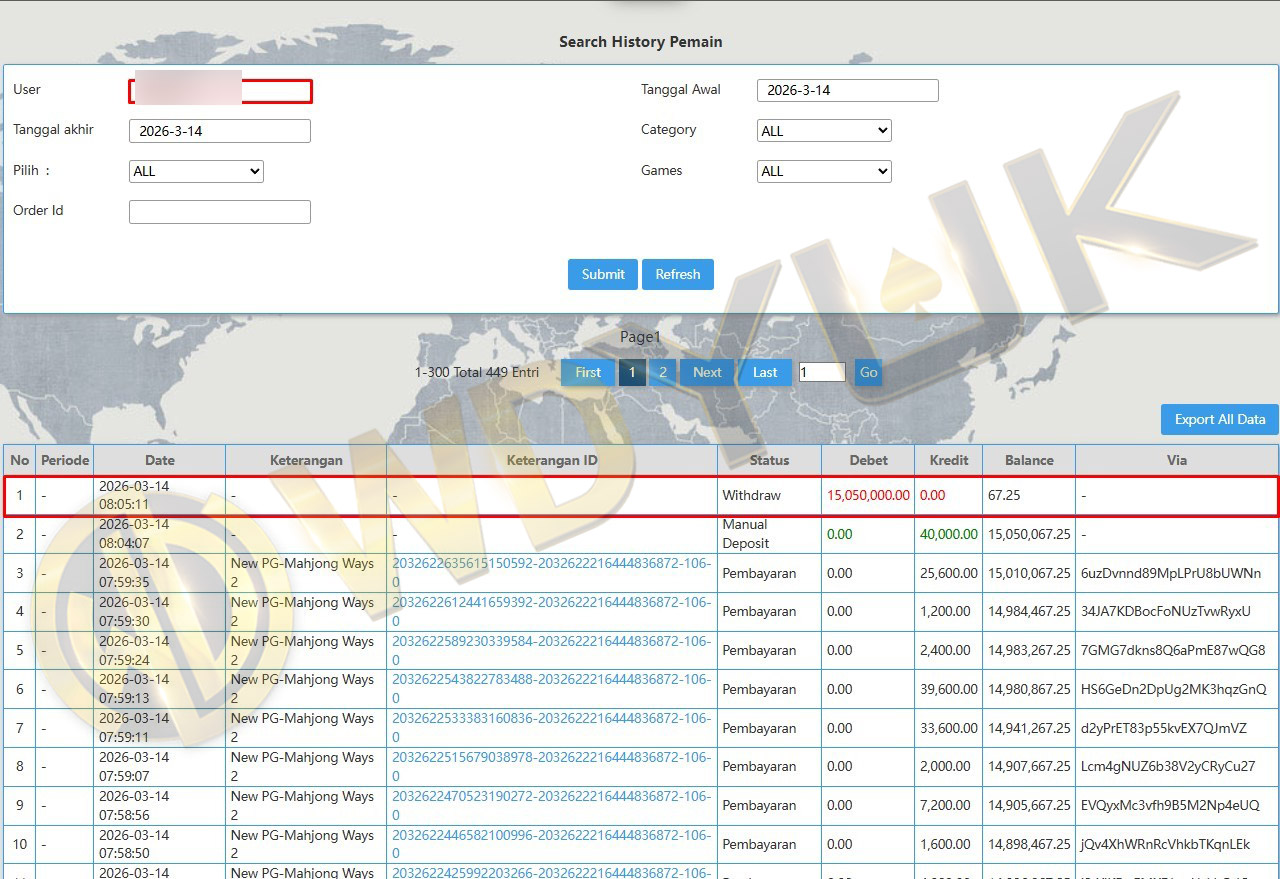Go to the Last page
The height and width of the screenshot is (879, 1280).
tap(765, 372)
